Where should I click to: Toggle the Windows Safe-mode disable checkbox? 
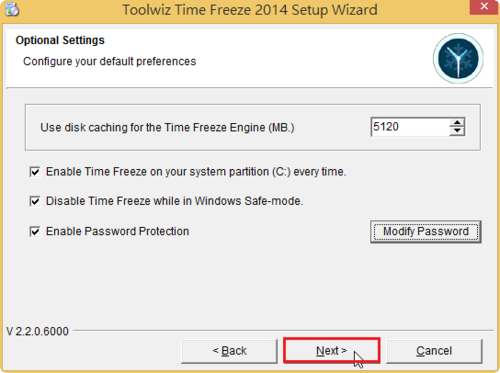pos(35,201)
